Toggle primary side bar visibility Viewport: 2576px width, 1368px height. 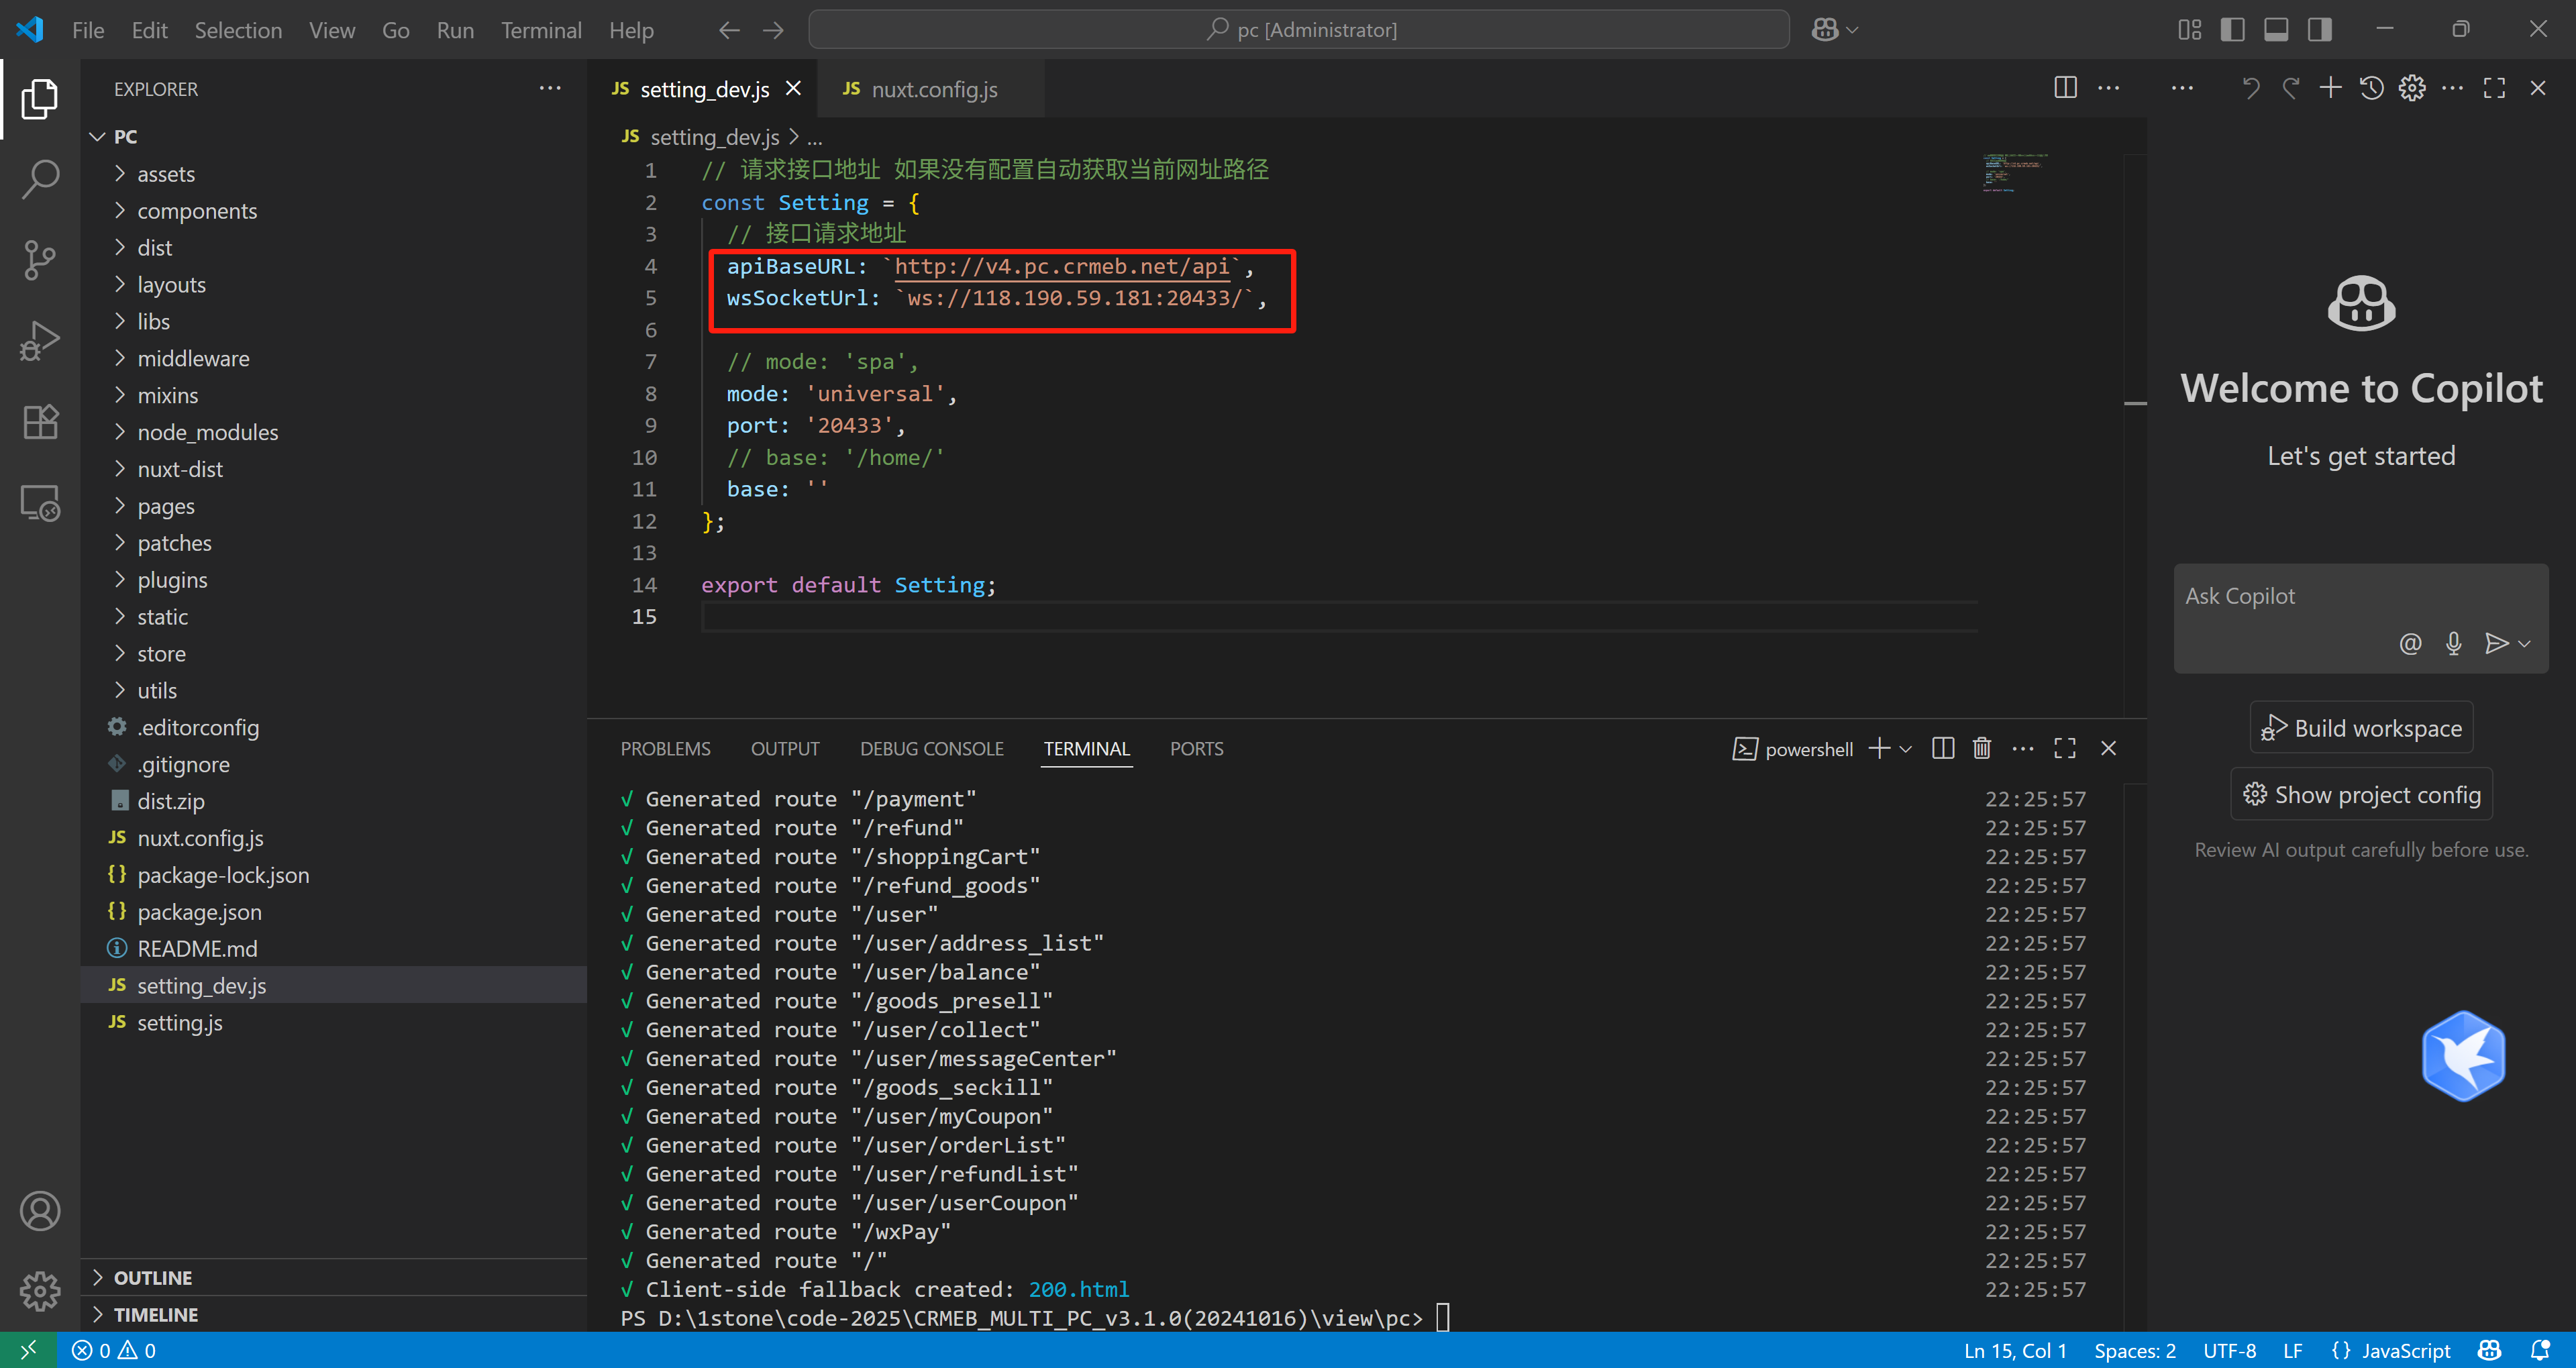tap(2232, 30)
